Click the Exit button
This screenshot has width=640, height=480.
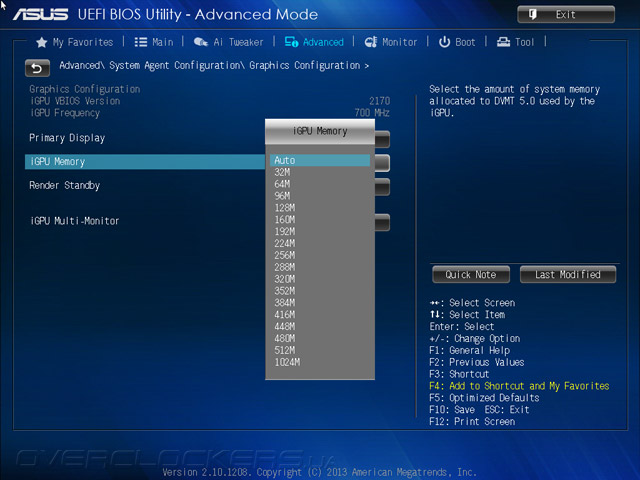point(566,15)
